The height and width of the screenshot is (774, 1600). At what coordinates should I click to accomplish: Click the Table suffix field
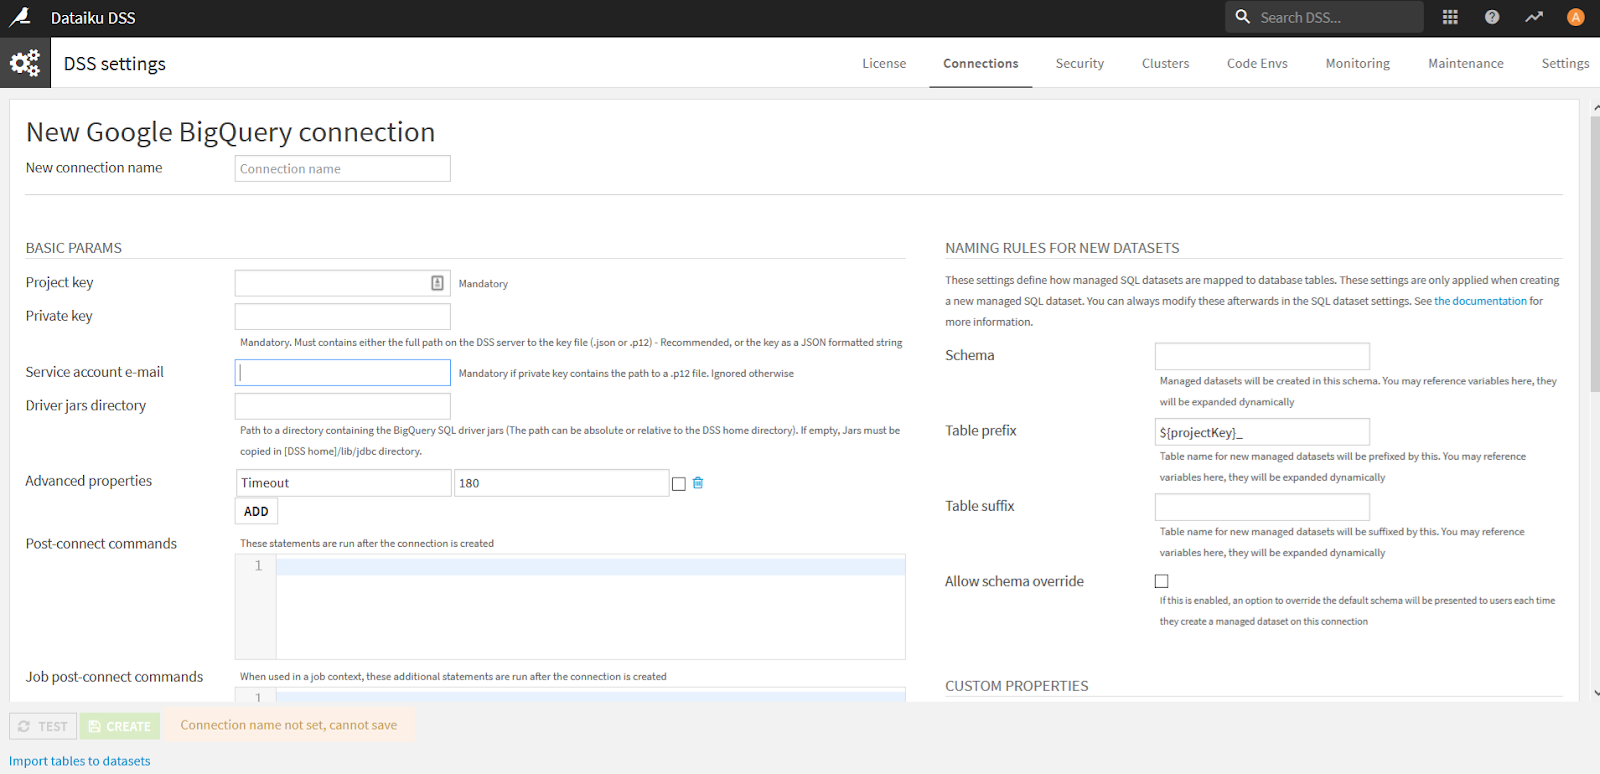click(1262, 507)
